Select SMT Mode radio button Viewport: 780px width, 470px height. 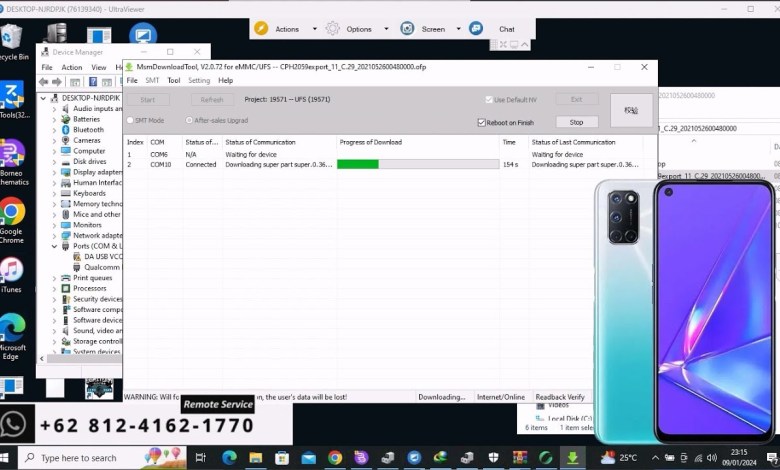point(130,120)
